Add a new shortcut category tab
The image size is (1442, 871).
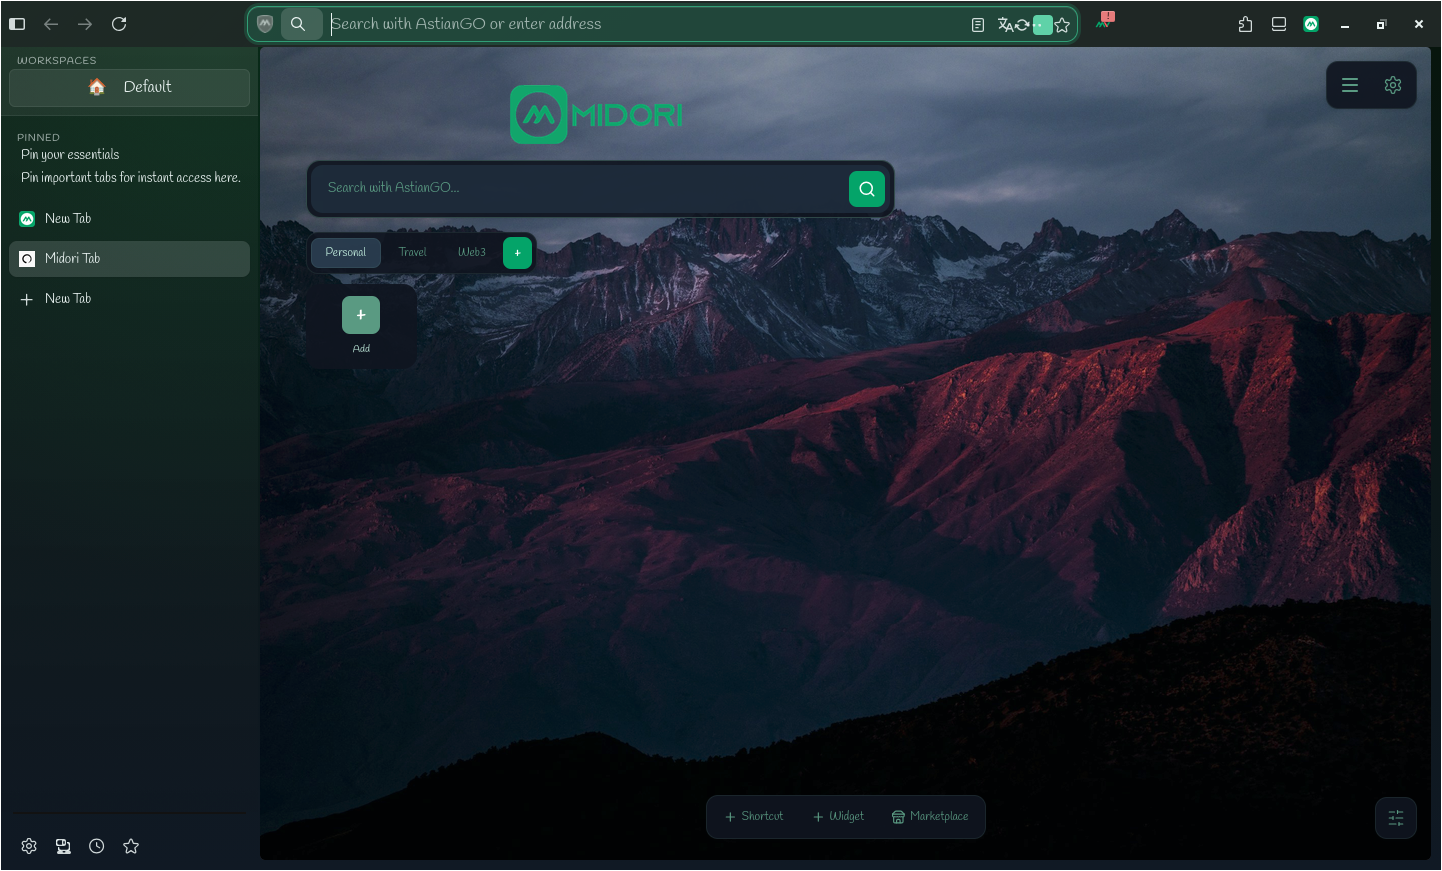tap(517, 253)
